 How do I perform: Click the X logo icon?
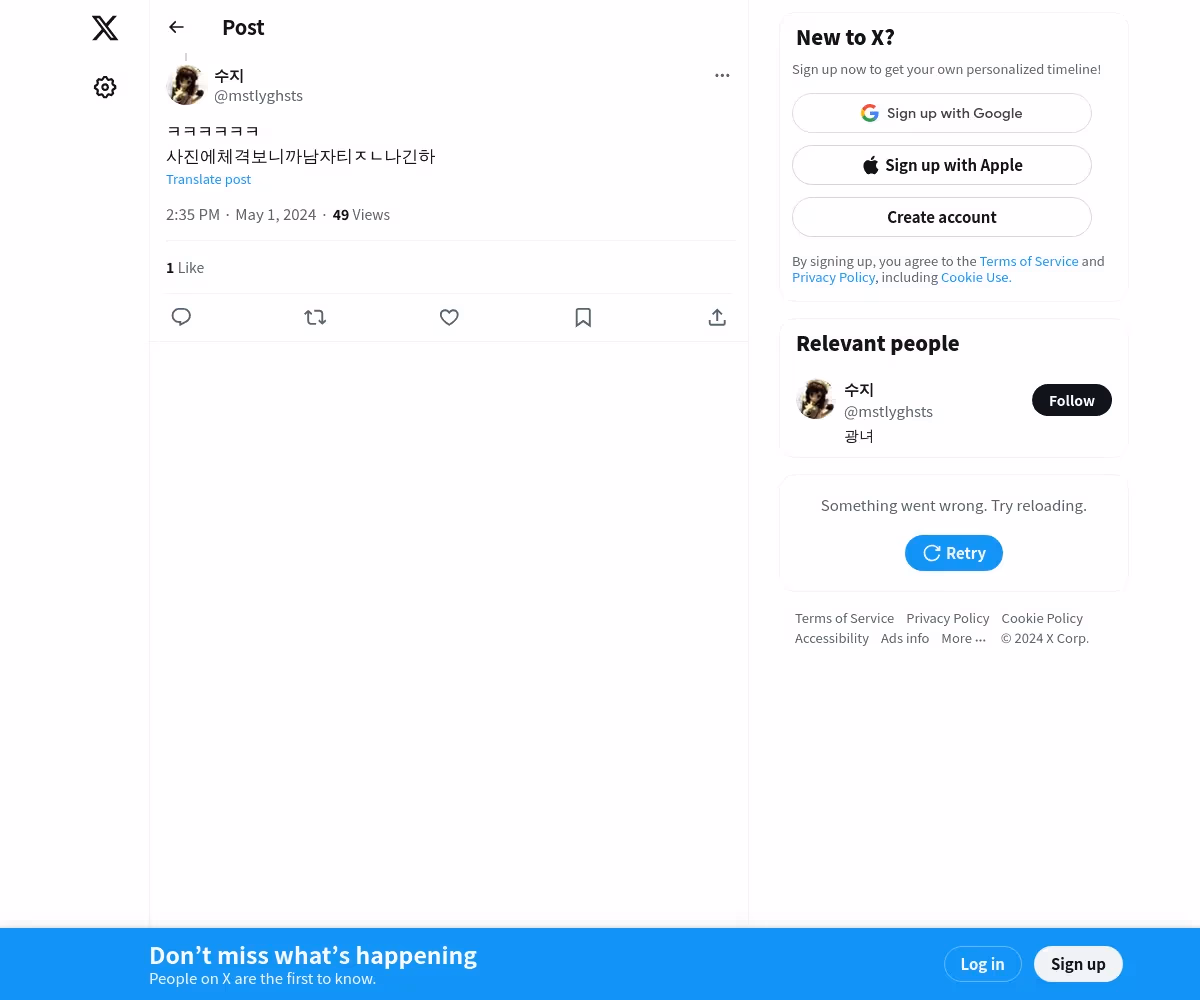point(105,28)
